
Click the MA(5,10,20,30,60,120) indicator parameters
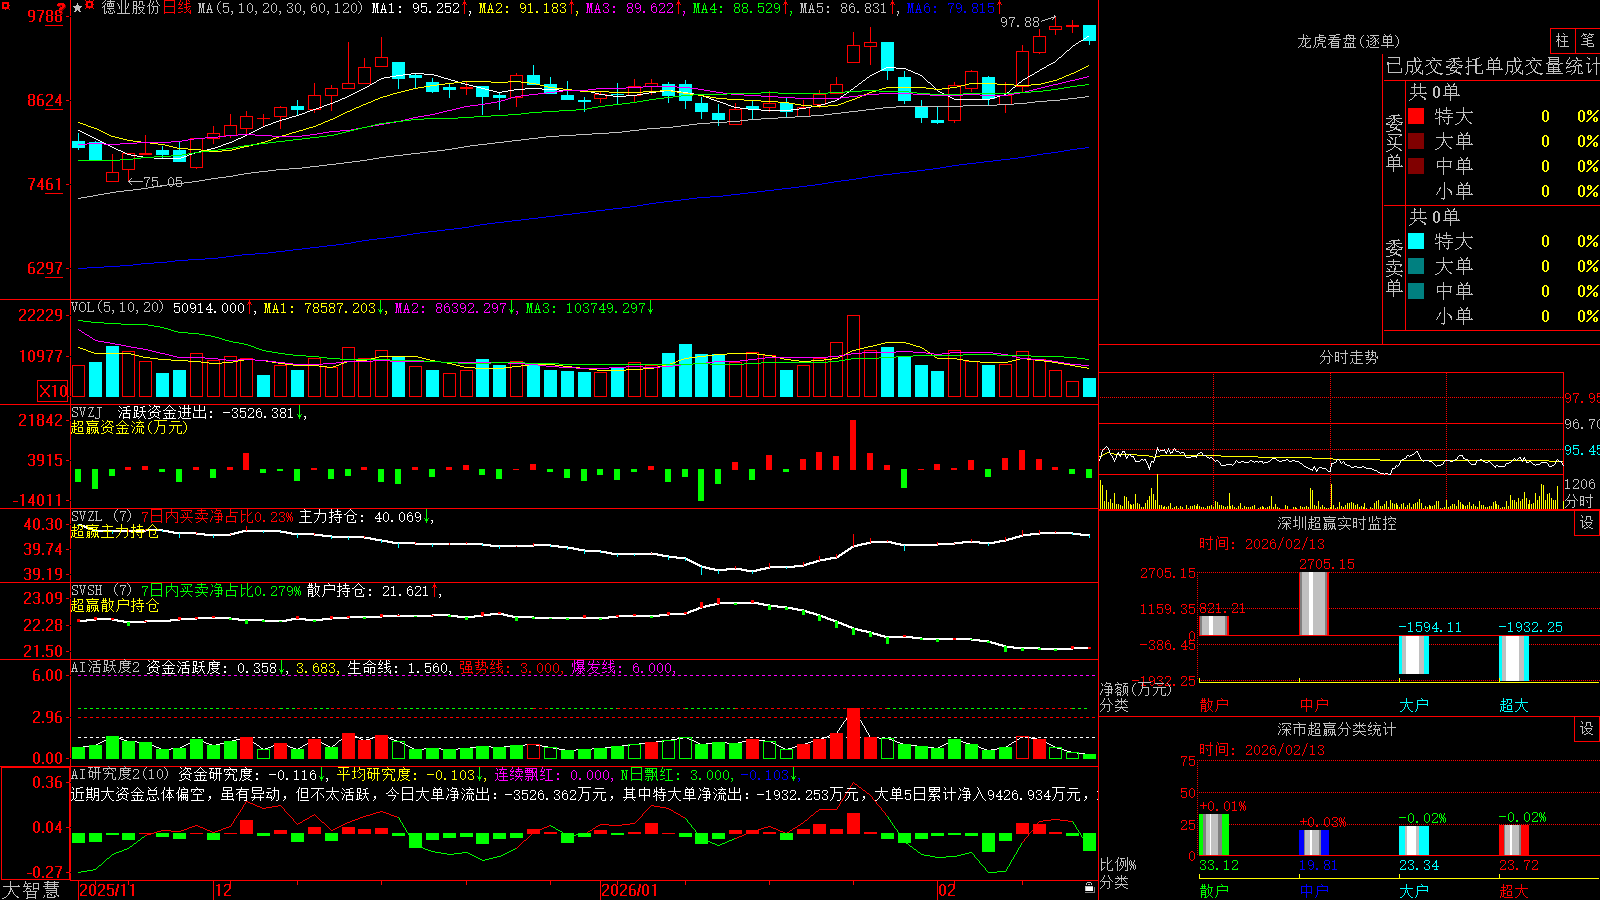[280, 8]
